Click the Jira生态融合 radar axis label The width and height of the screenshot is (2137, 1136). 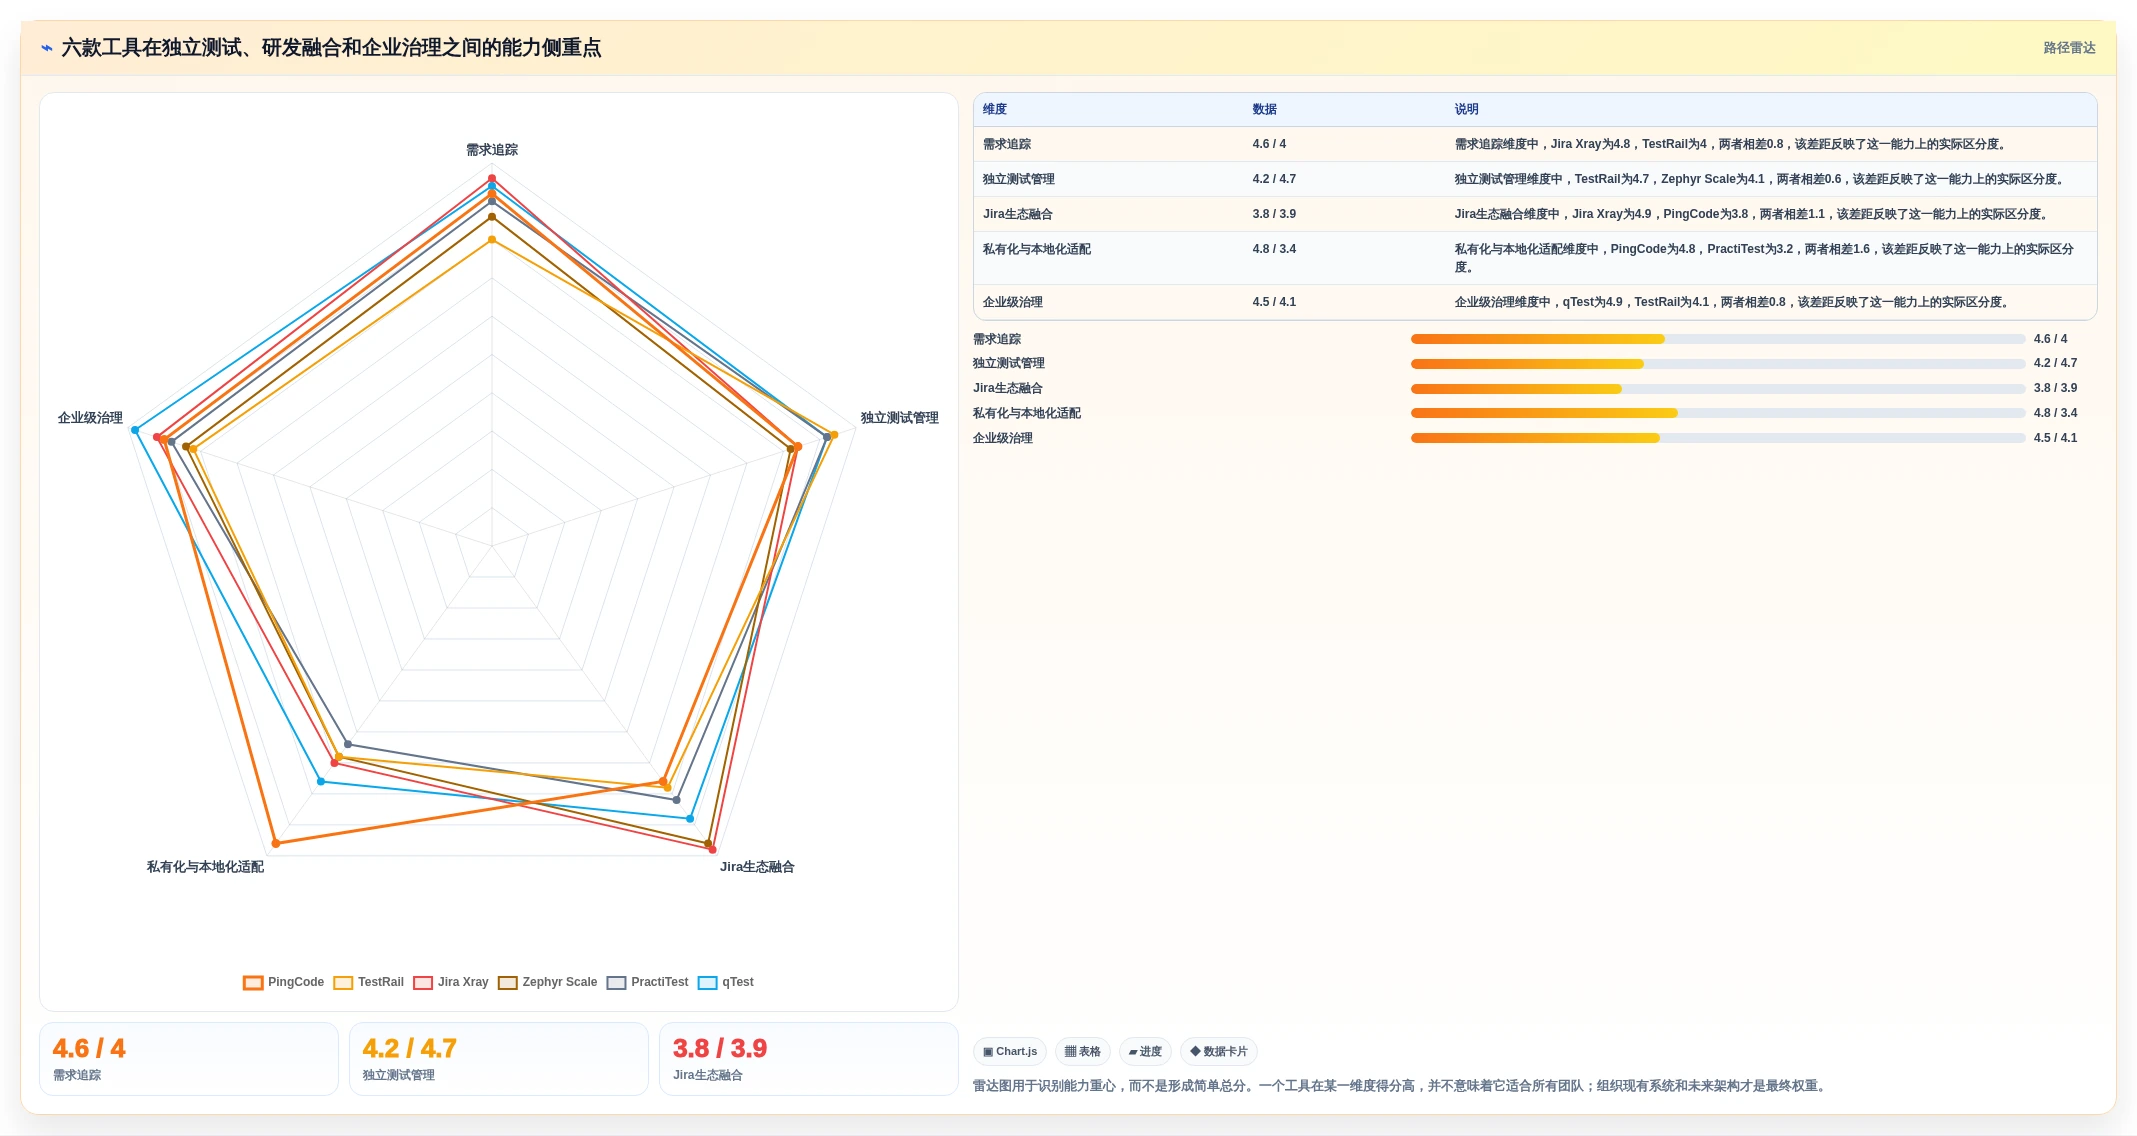tap(757, 867)
